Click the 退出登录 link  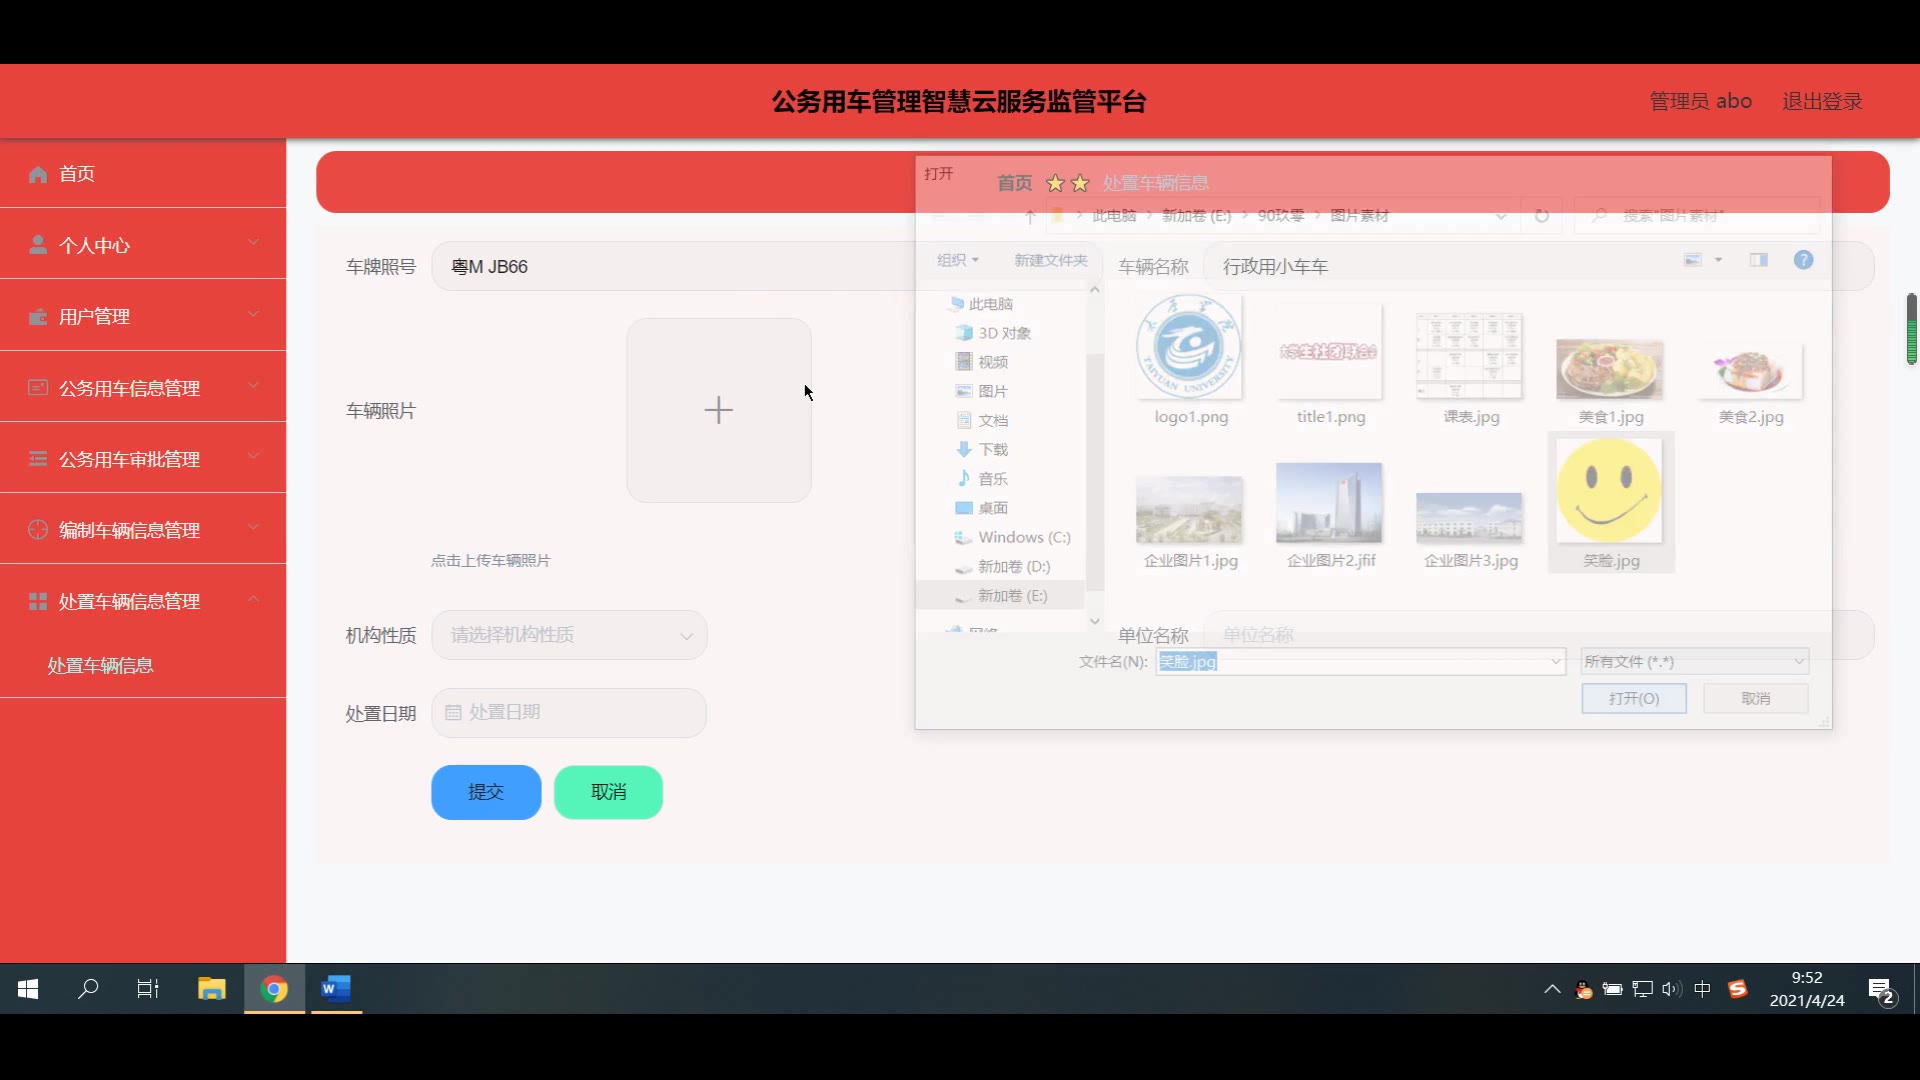1822,101
